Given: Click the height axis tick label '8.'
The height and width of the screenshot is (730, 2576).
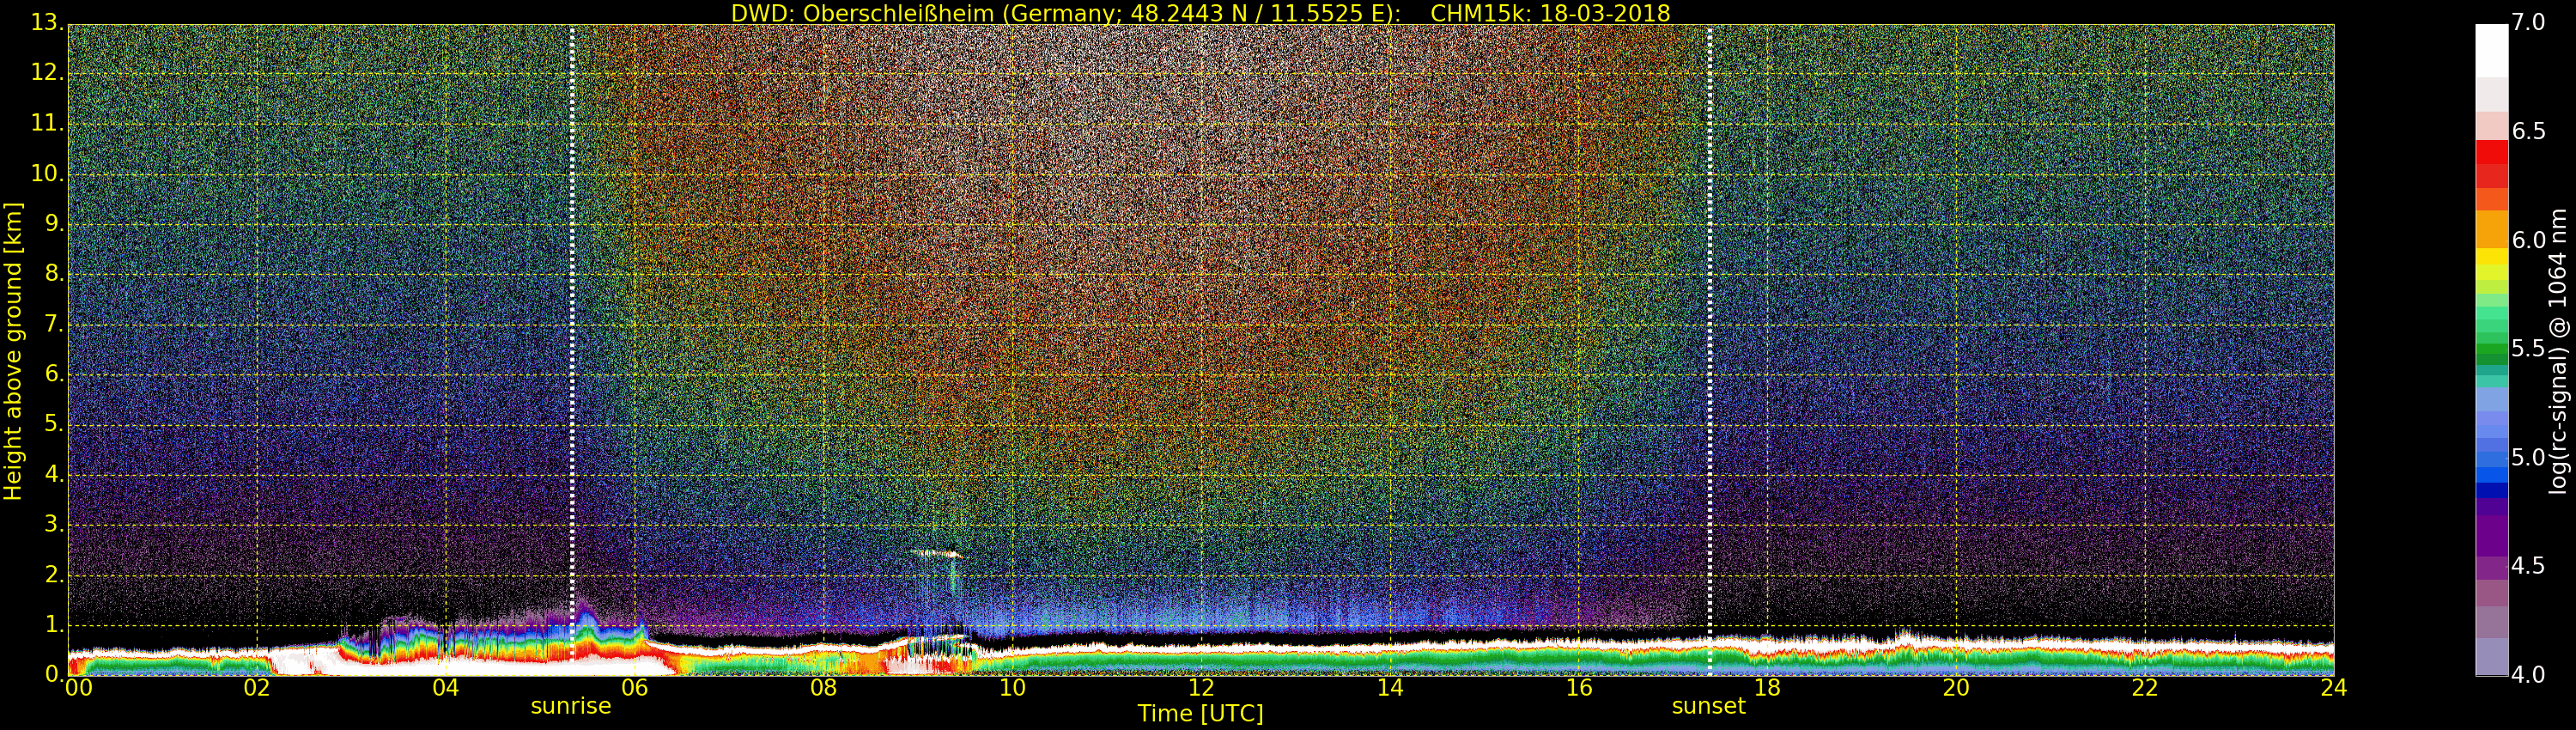Looking at the screenshot, I should tap(54, 273).
